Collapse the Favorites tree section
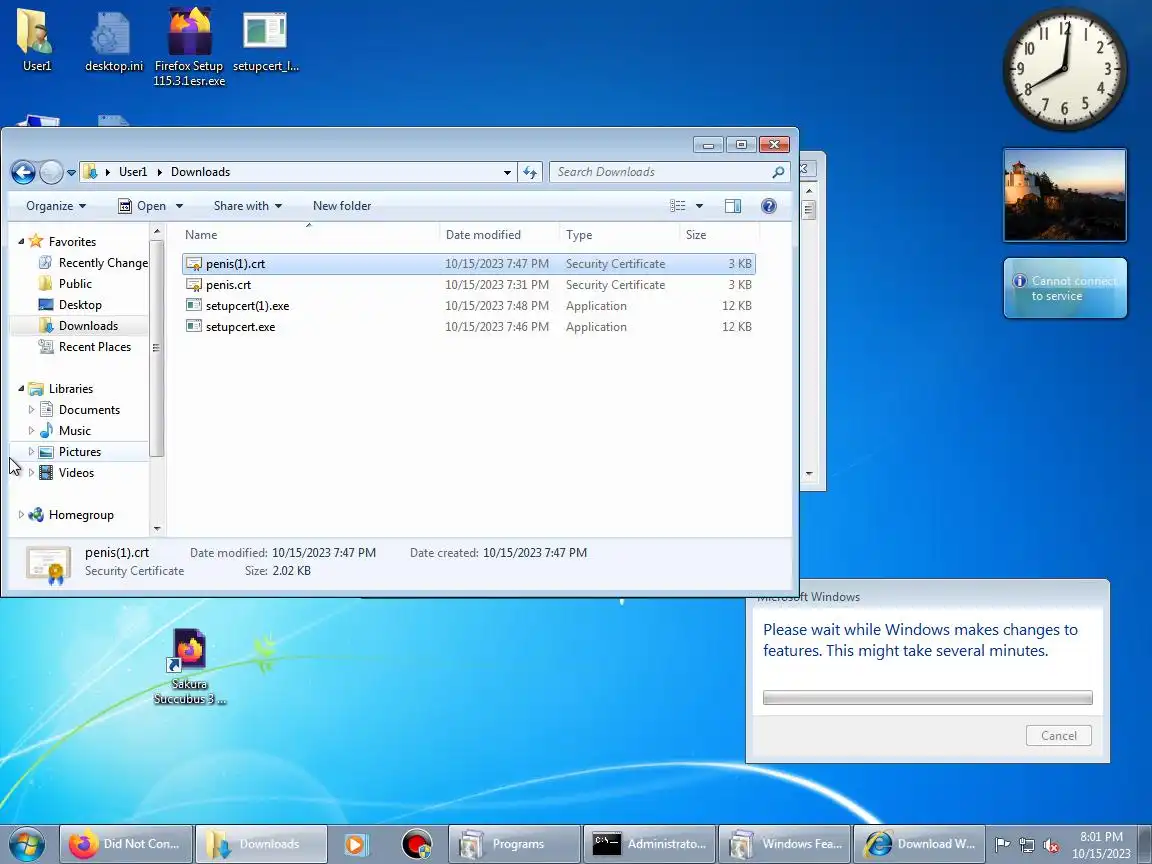The height and width of the screenshot is (864, 1152). coord(21,242)
